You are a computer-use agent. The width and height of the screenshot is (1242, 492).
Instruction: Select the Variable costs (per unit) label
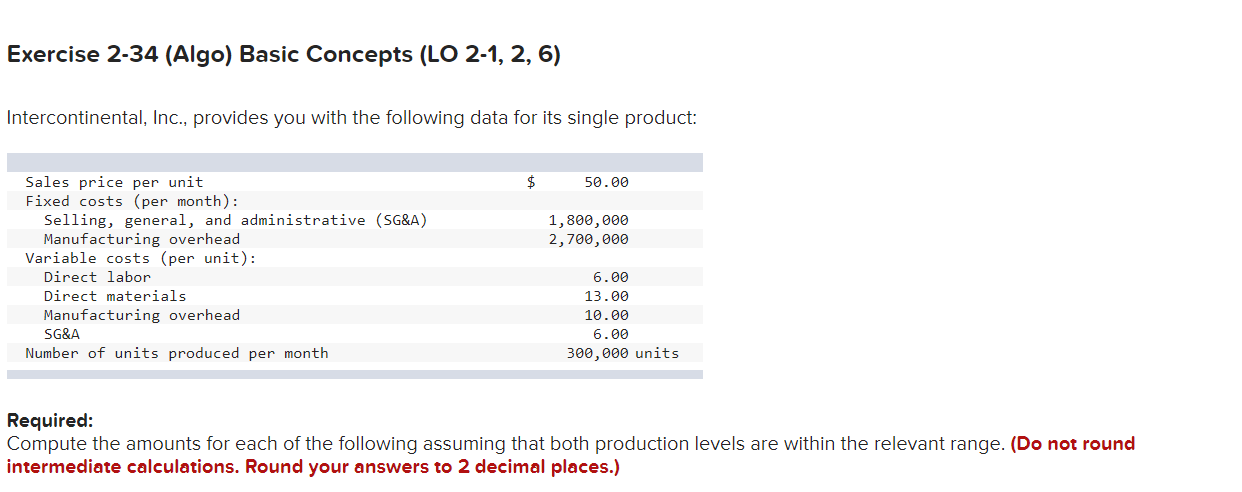pyautogui.click(x=140, y=258)
